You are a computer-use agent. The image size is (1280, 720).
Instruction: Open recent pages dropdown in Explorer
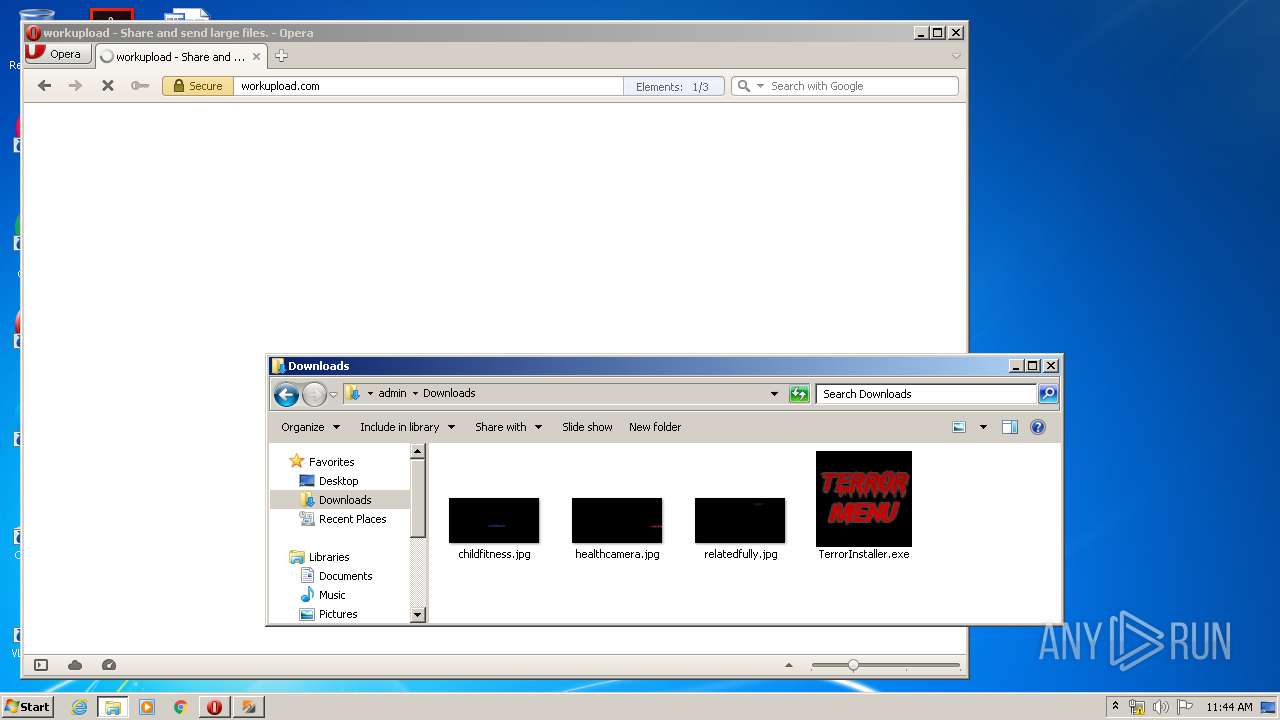click(x=333, y=395)
